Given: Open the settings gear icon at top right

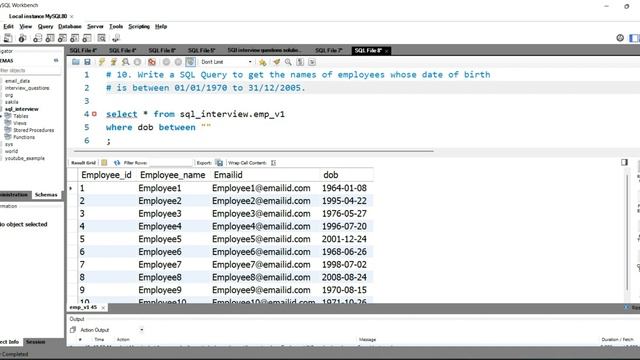Looking at the screenshot, I should [x=620, y=38].
